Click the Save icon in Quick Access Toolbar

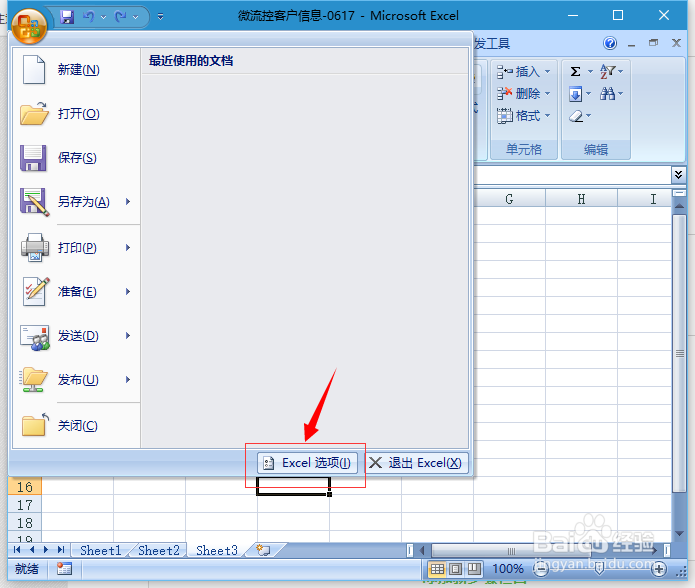point(67,17)
